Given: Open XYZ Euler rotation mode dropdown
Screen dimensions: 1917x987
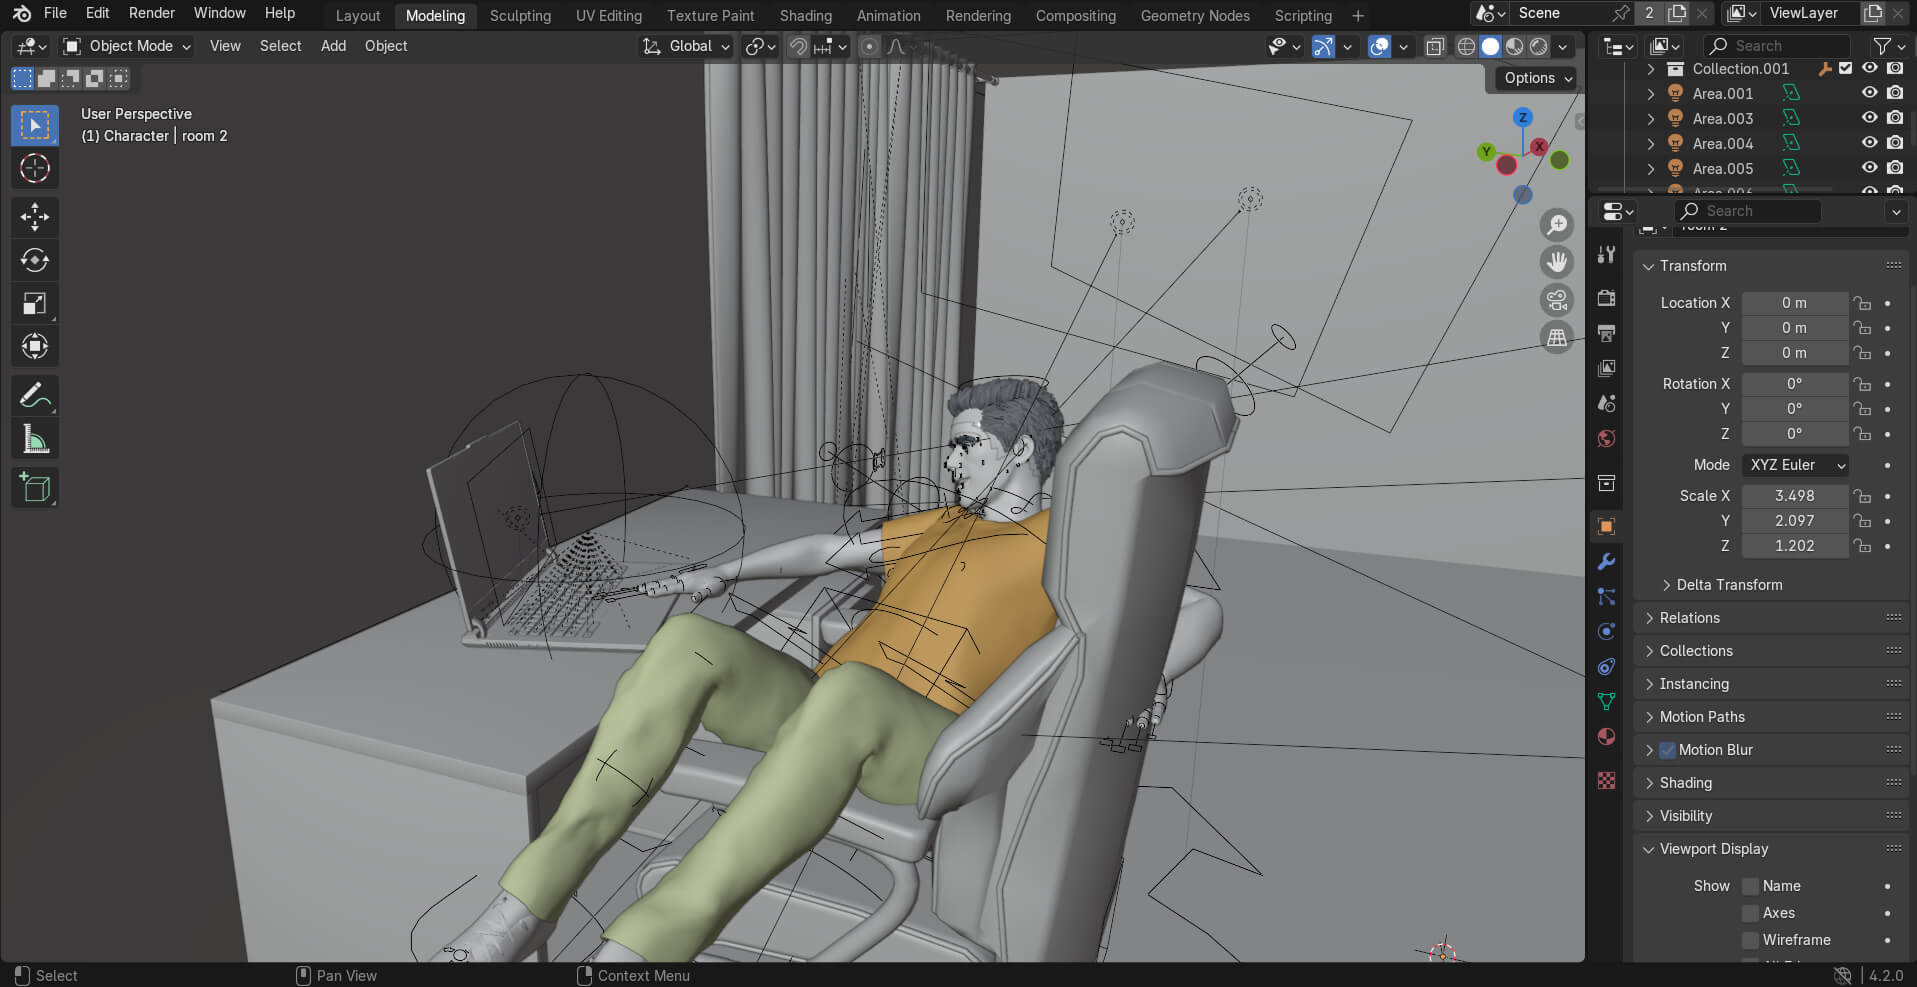Looking at the screenshot, I should point(1795,465).
